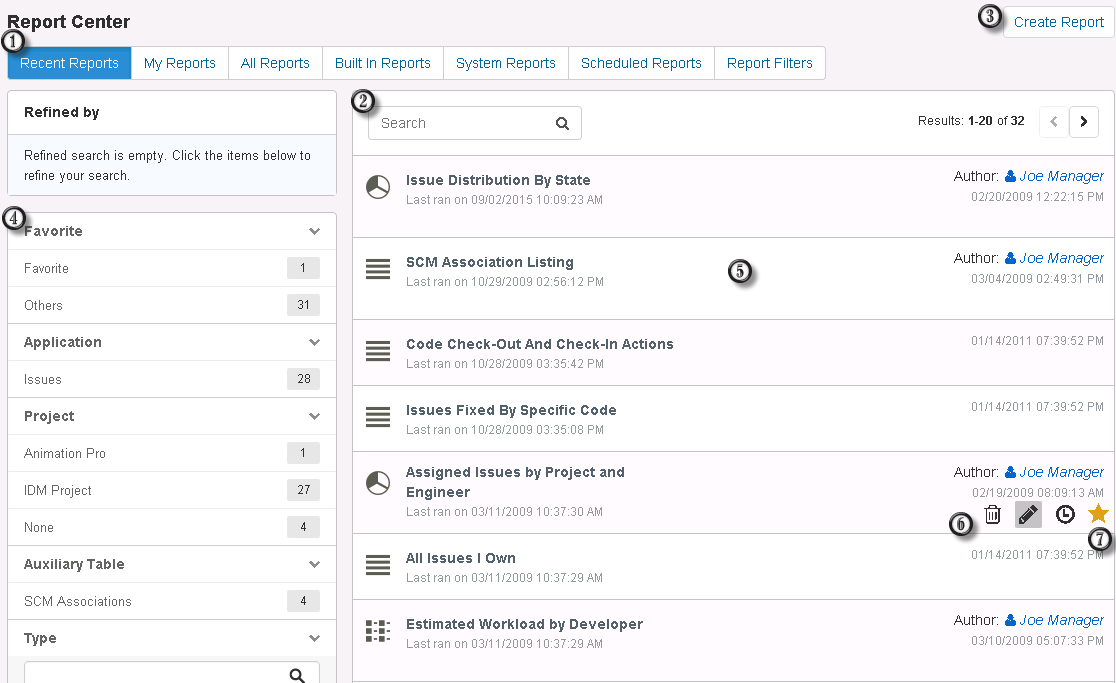This screenshot has width=1116, height=683.
Task: Click the clock schedule report icon
Action: coord(1065,514)
